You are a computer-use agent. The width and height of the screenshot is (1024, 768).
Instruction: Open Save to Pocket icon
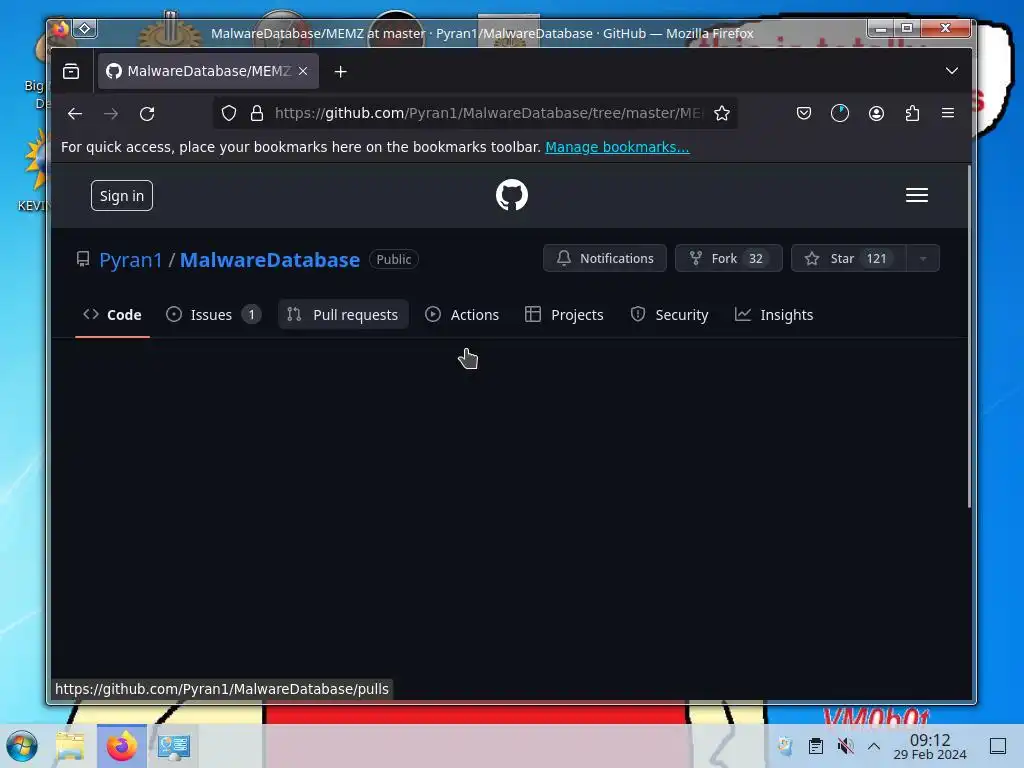[804, 113]
